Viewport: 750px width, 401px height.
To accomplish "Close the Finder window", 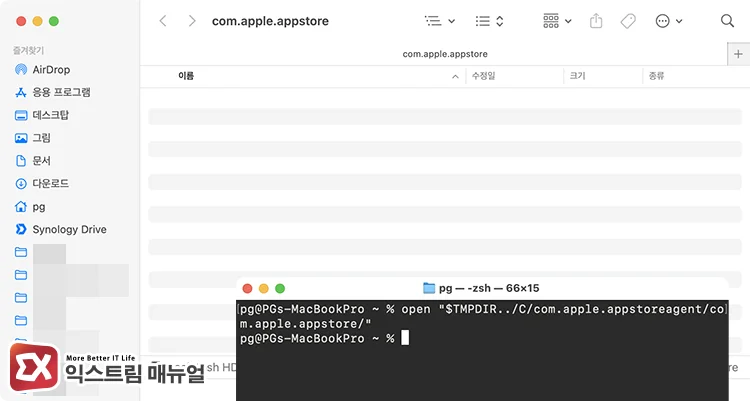I will pyautogui.click(x=21, y=21).
